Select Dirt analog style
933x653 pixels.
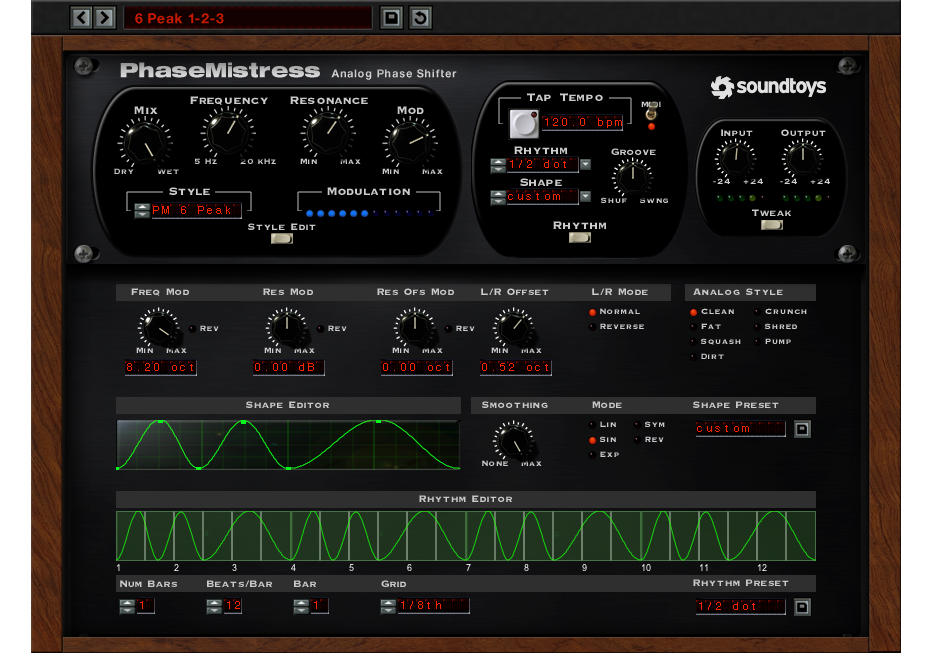click(693, 357)
